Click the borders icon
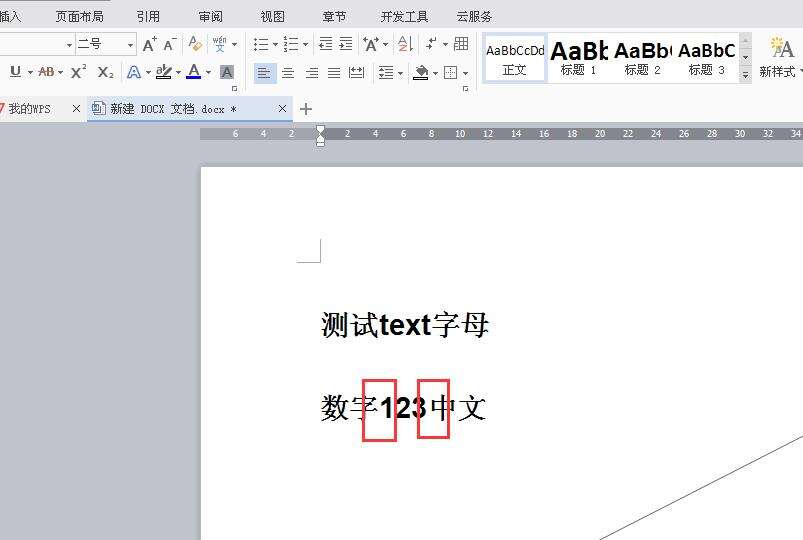This screenshot has height=540, width=803. [451, 73]
